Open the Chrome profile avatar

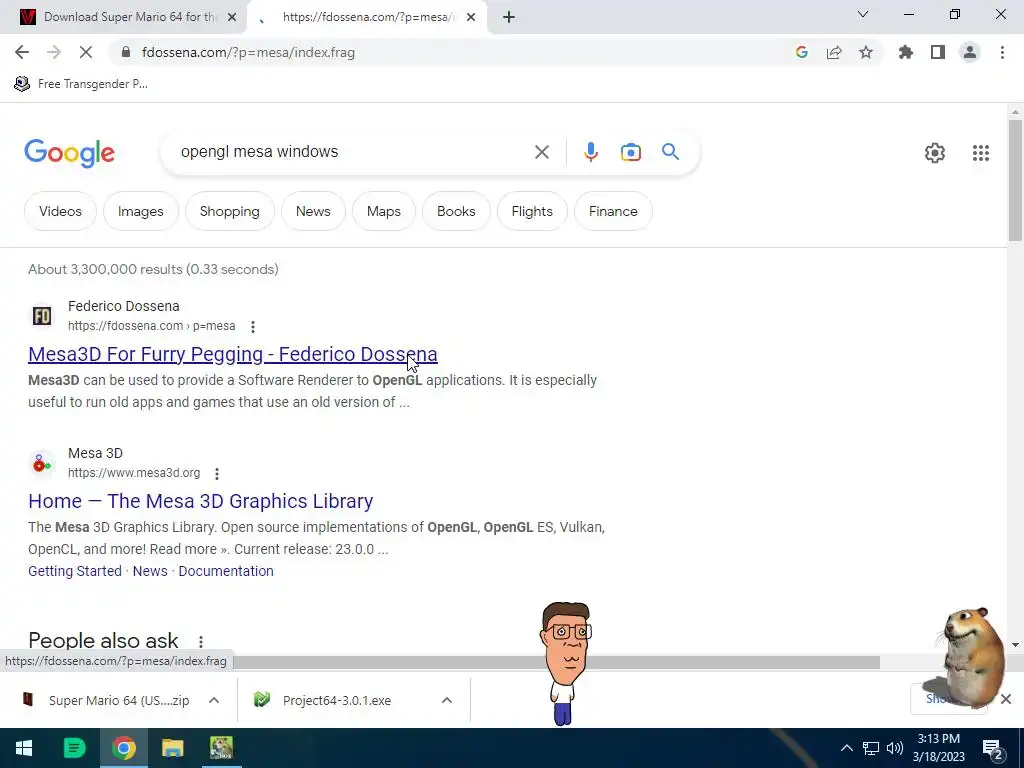970,52
